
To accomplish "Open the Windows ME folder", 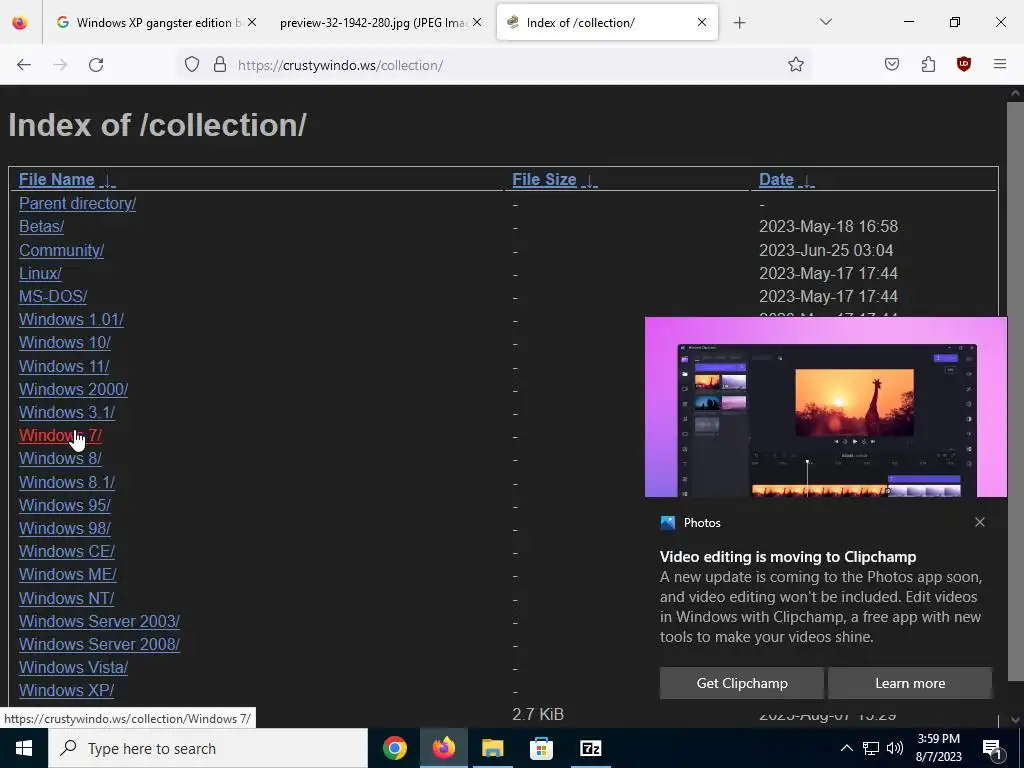I will click(68, 575).
